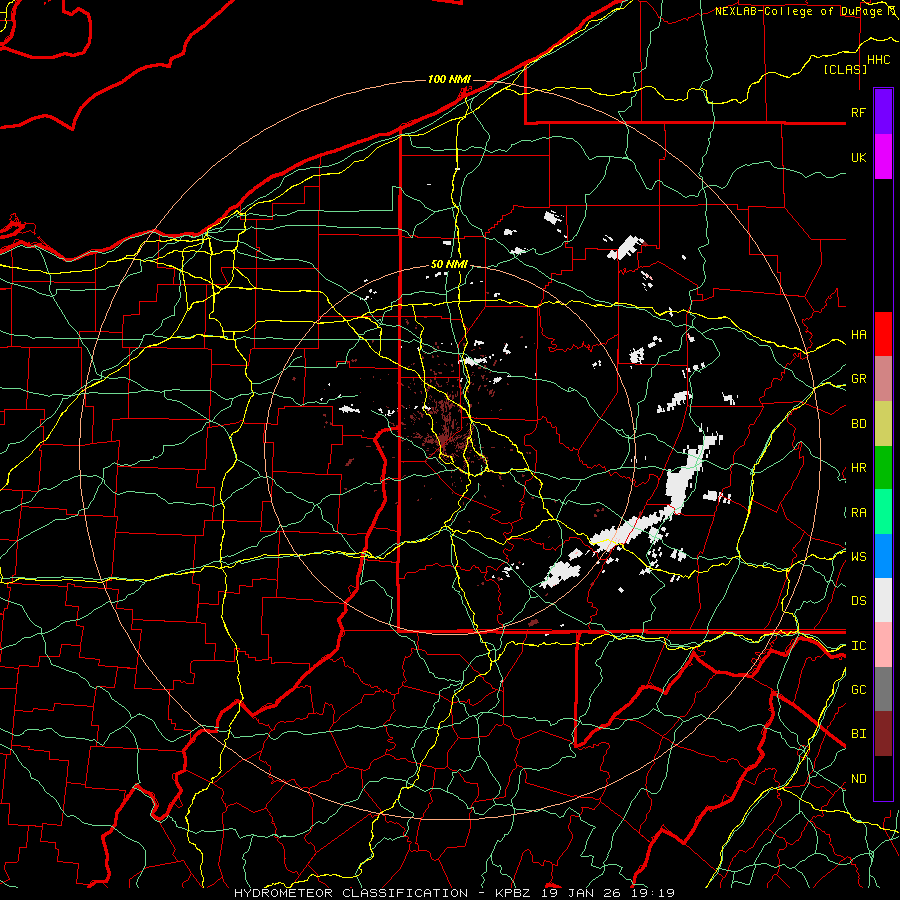Click the 'WS' legend label text
This screenshot has width=900, height=900.
point(858,556)
